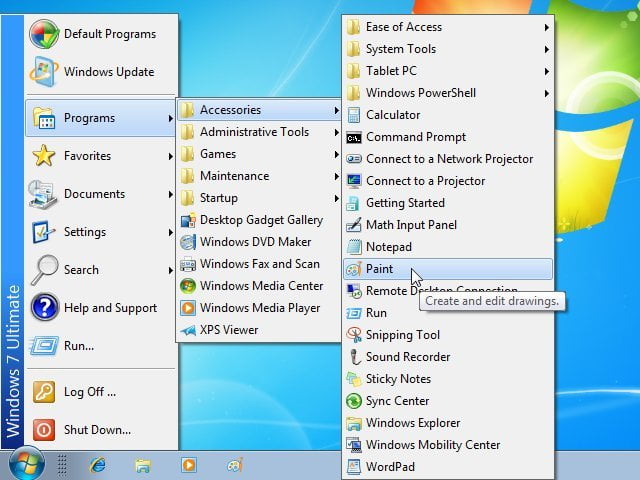Expand the System Tools submenu arrow

(547, 49)
